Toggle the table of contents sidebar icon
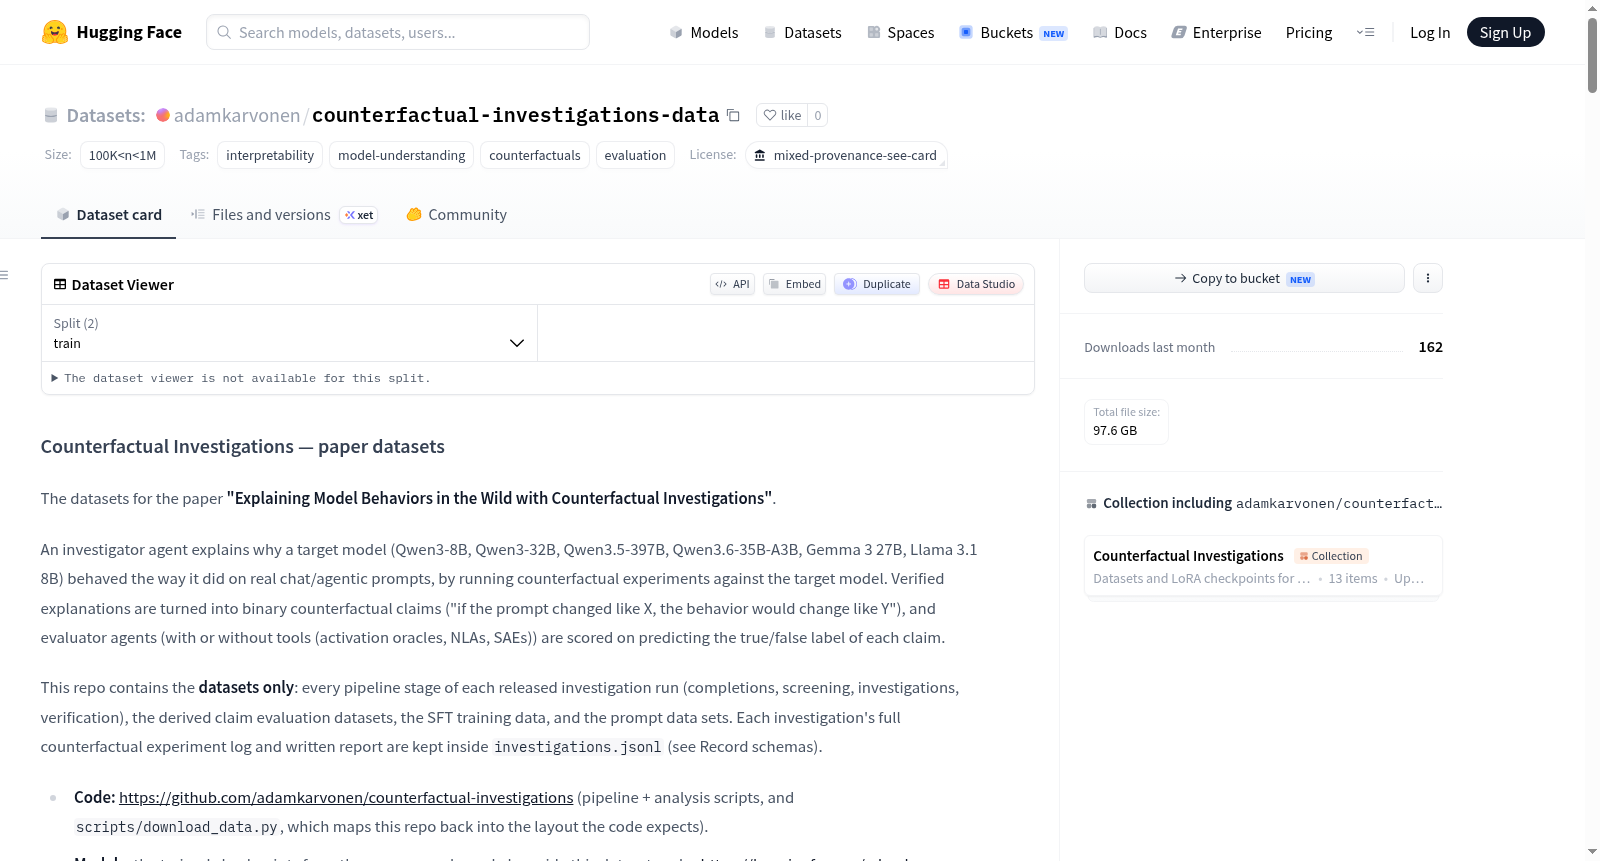The width and height of the screenshot is (1600, 861). click(x=5, y=275)
